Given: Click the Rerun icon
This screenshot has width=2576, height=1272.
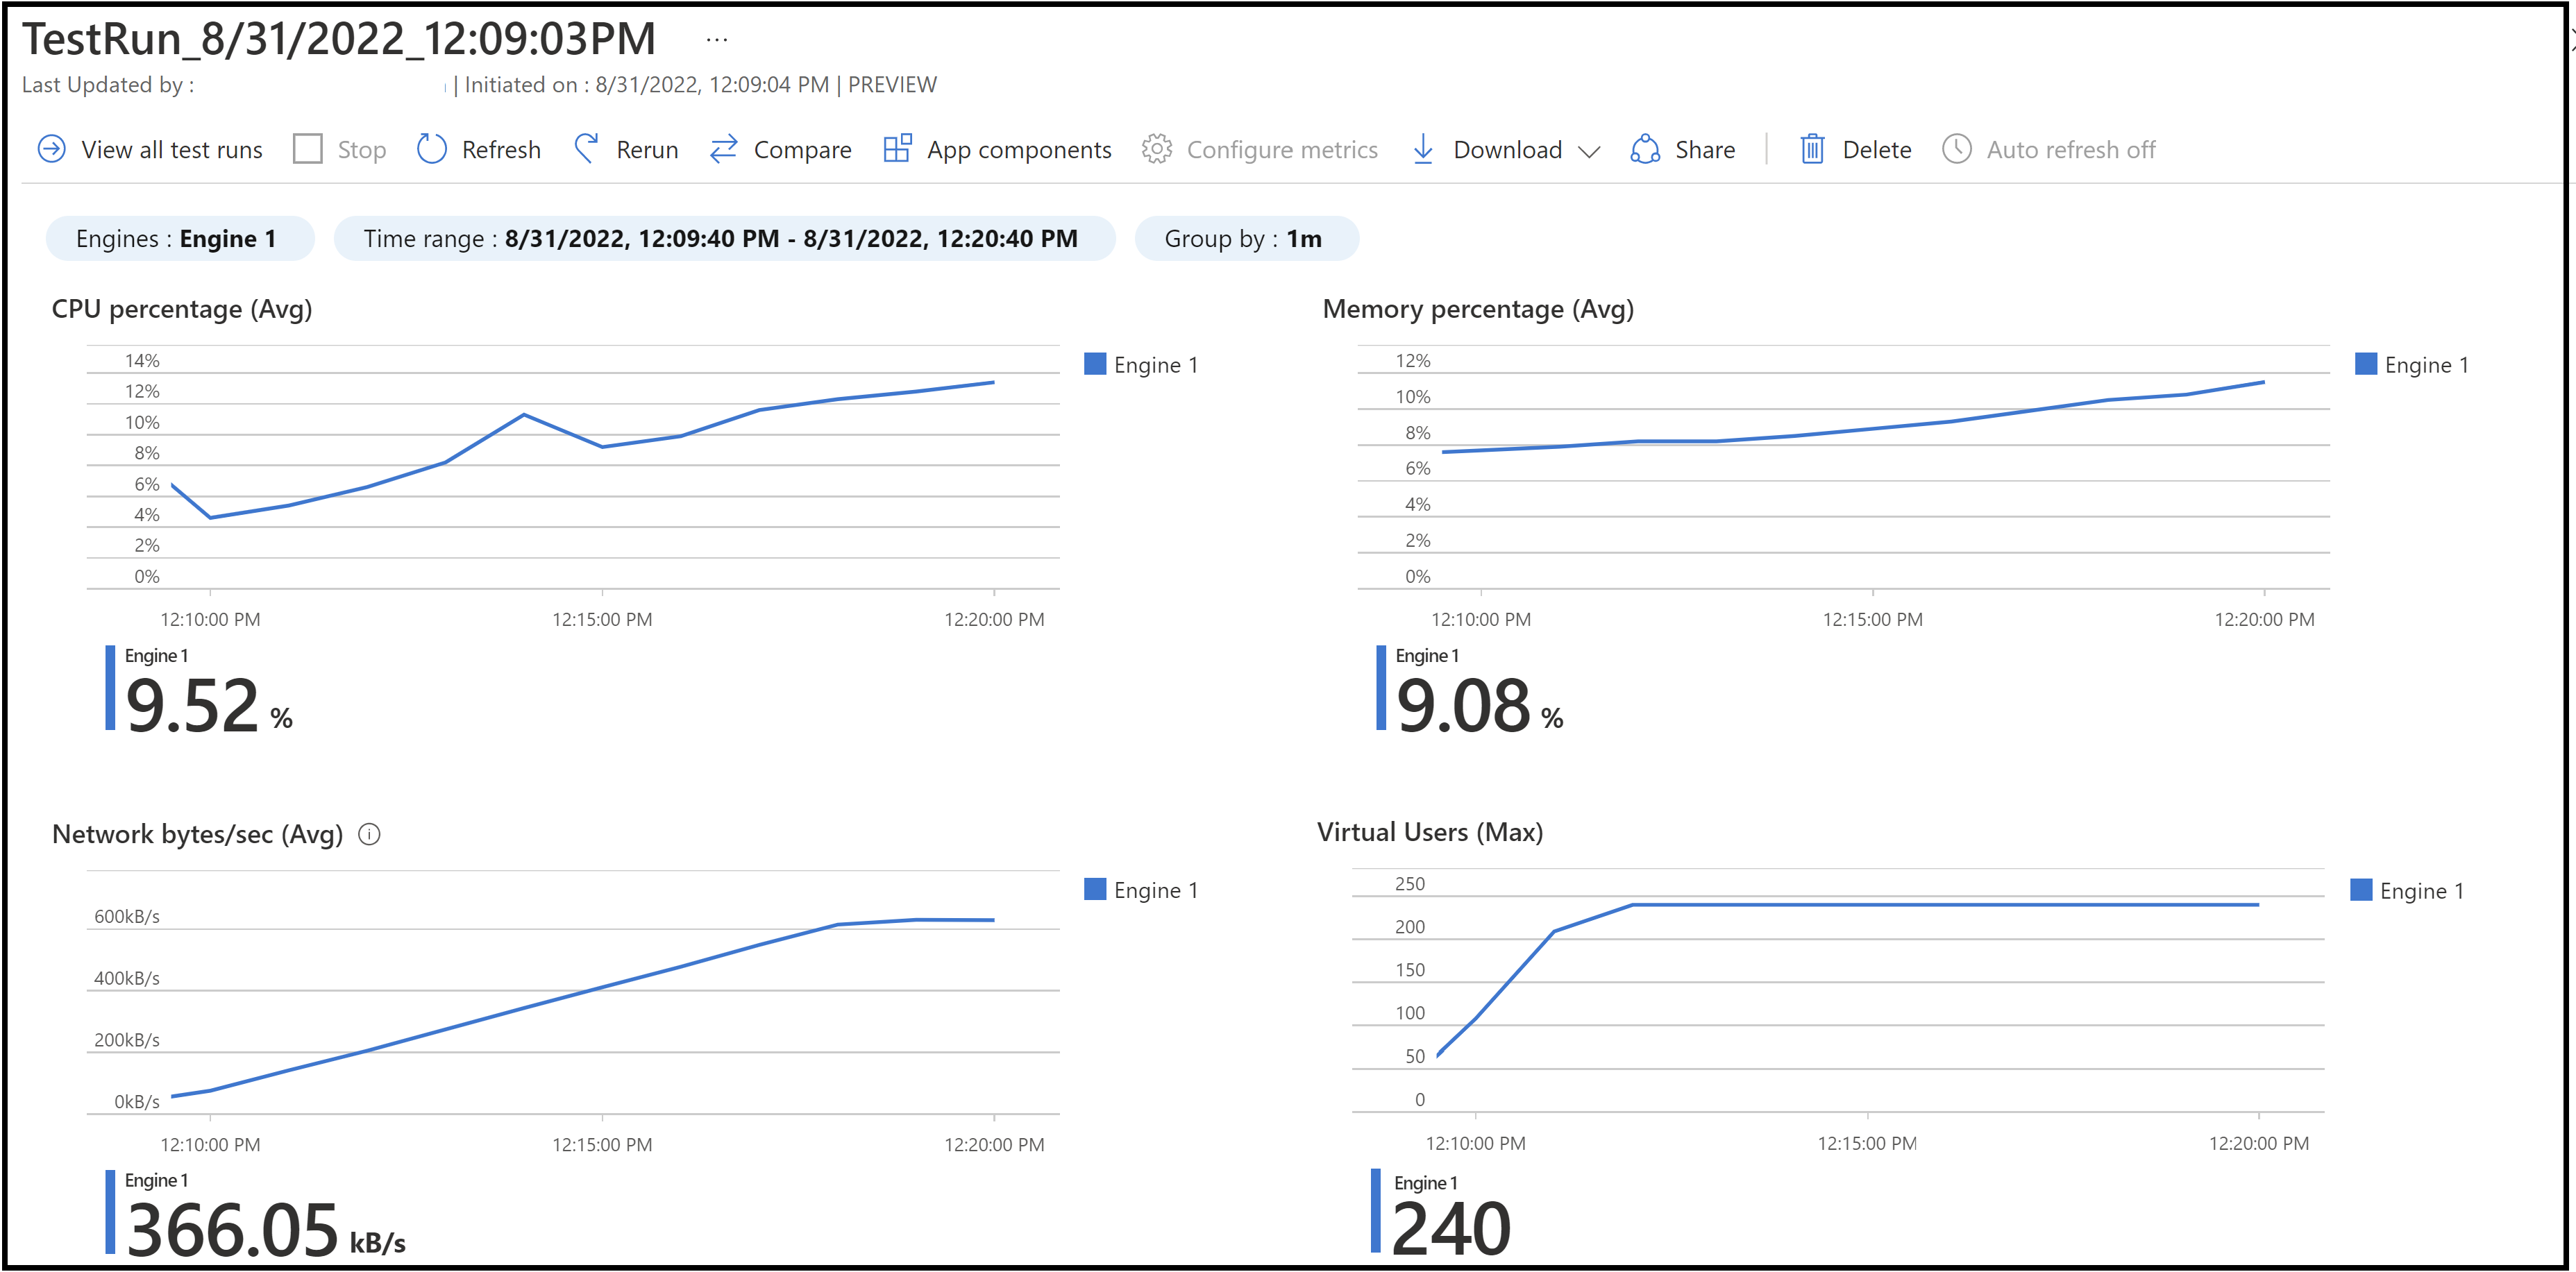Looking at the screenshot, I should click(x=586, y=150).
